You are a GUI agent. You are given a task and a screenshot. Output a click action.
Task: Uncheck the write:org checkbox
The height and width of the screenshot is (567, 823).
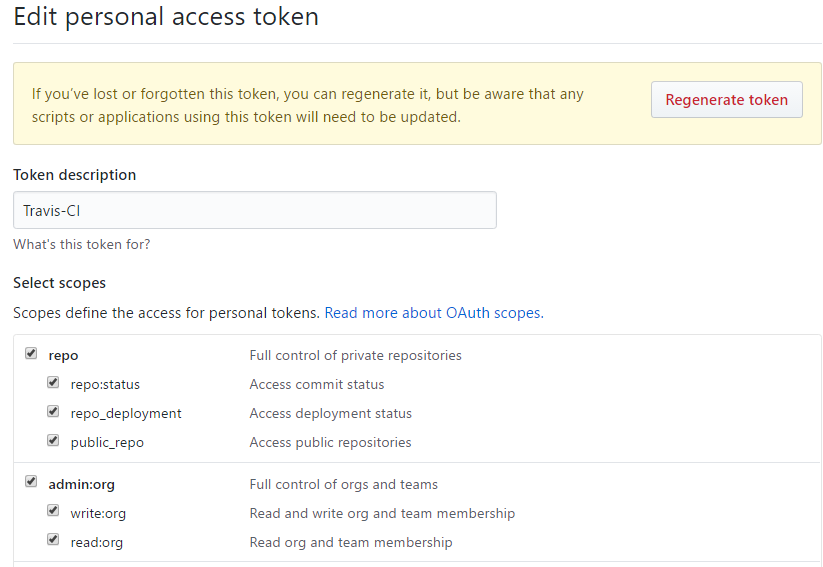53,512
